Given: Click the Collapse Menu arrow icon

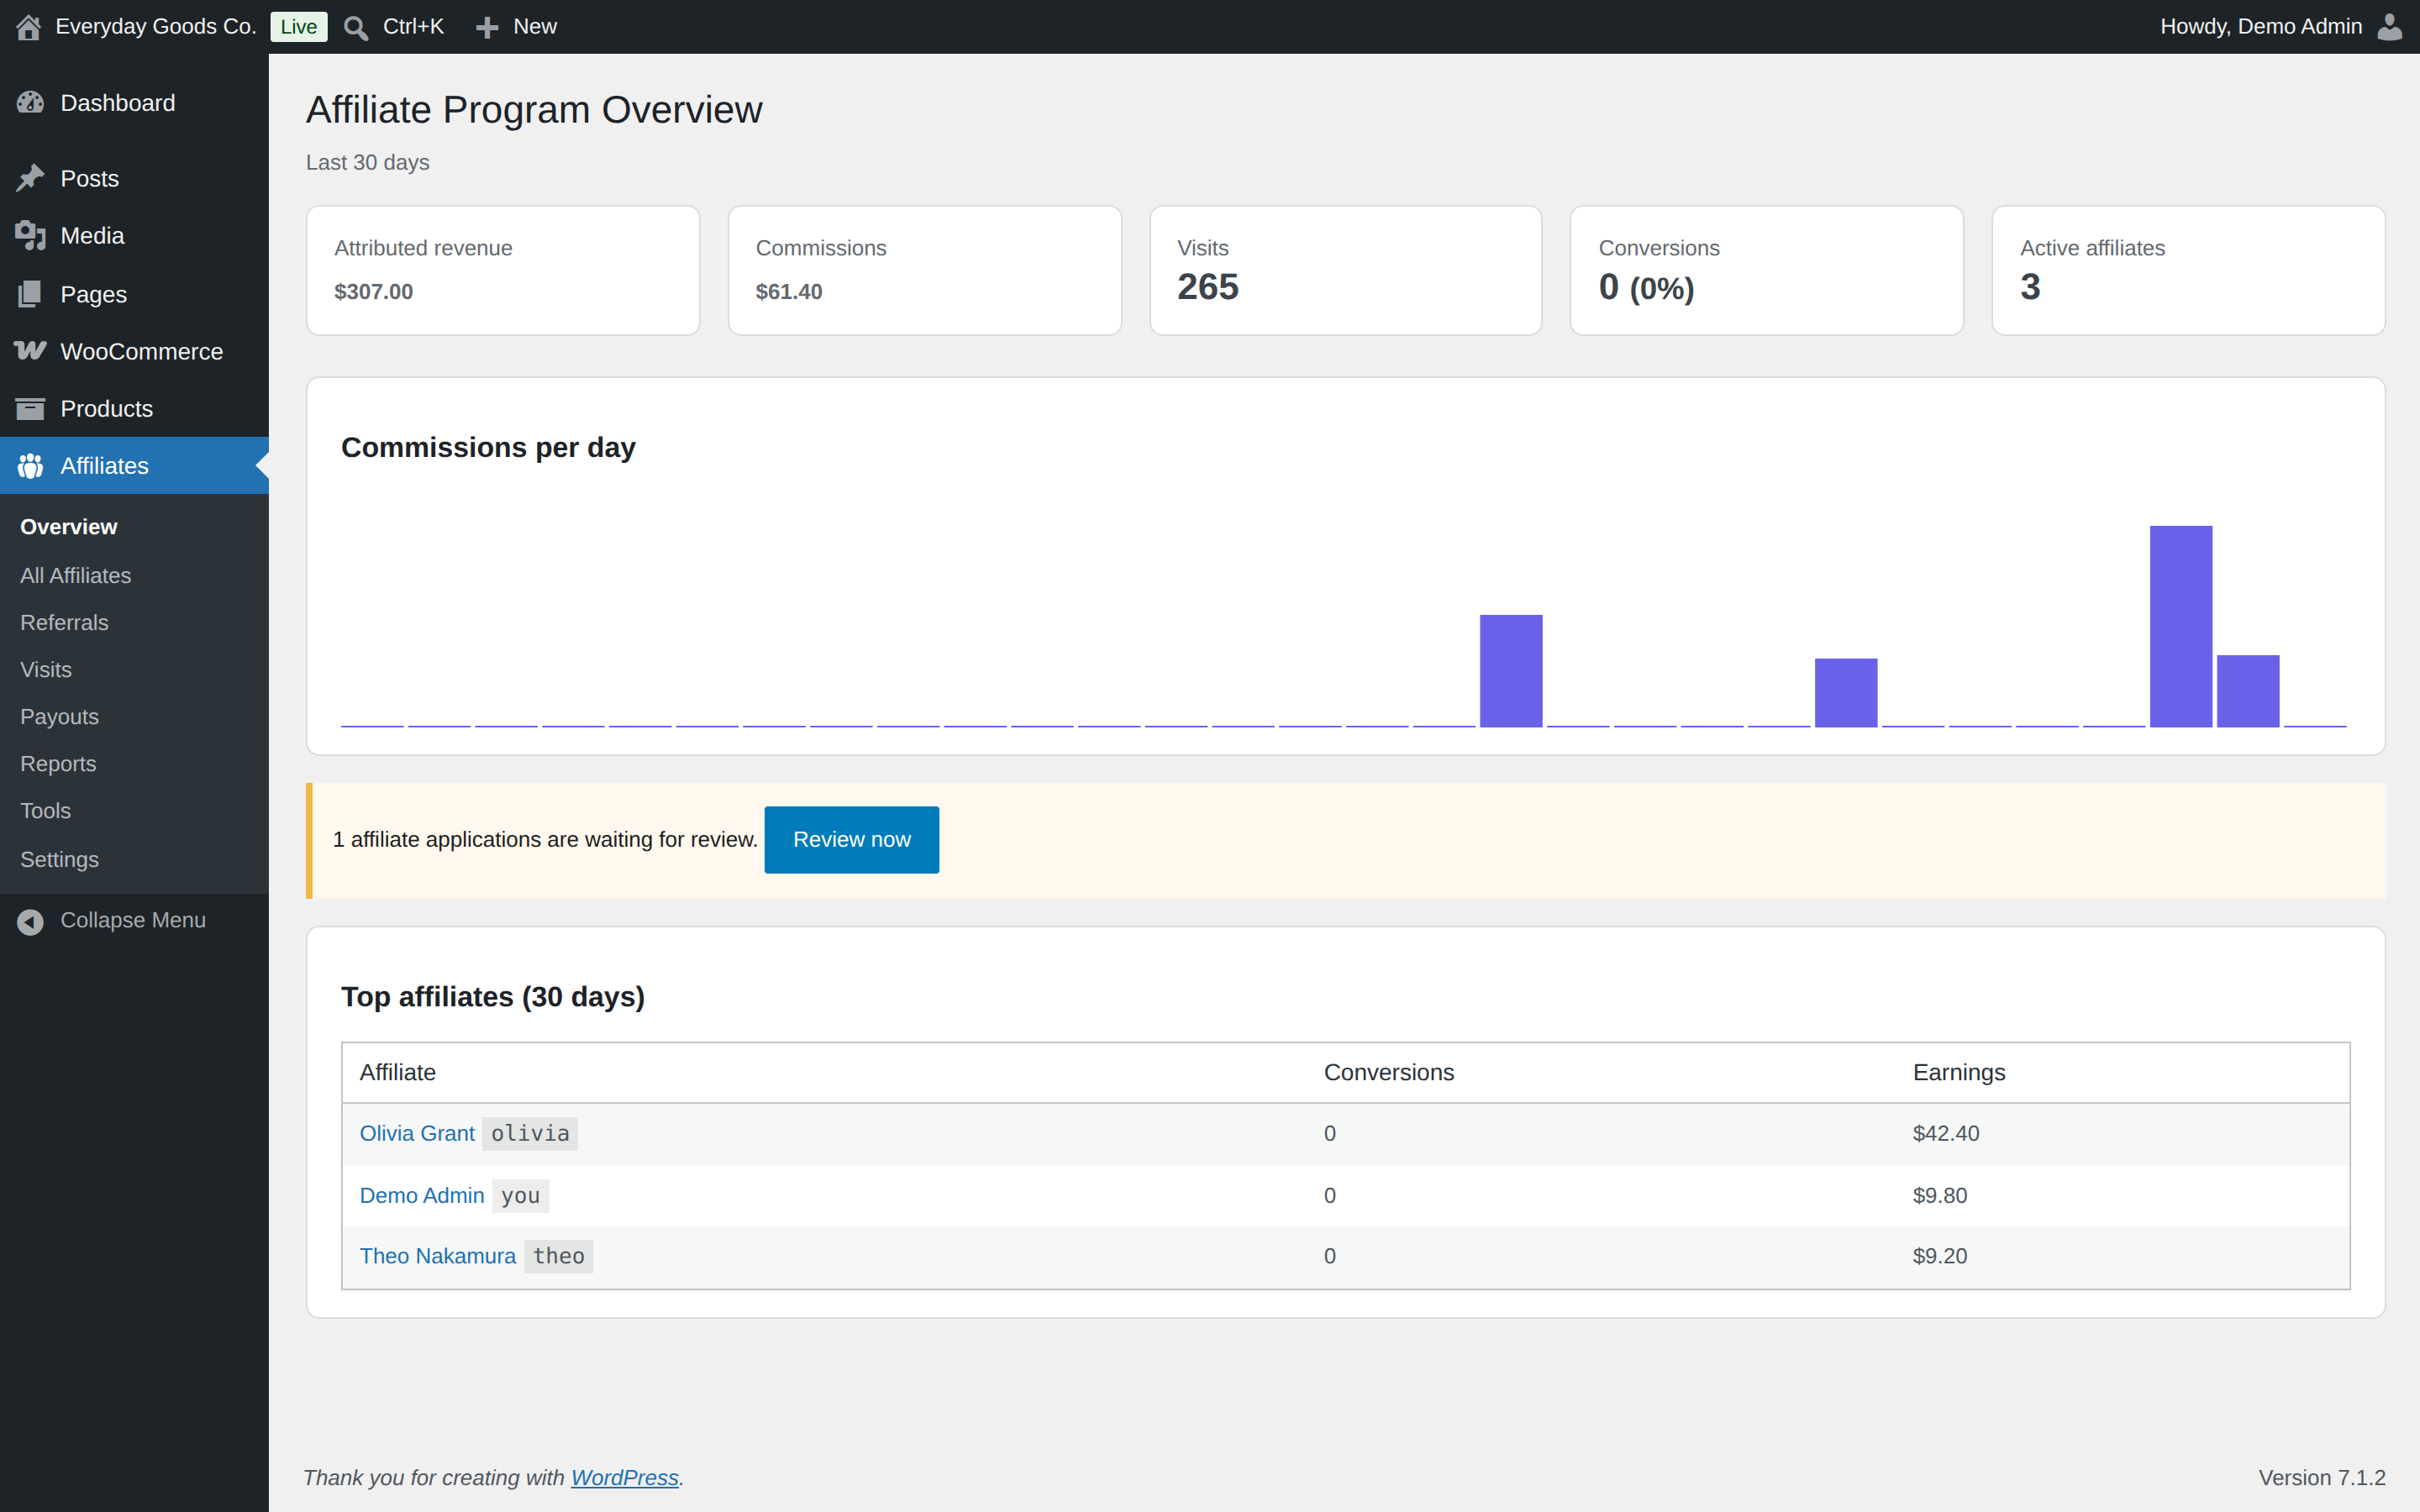Looking at the screenshot, I should pyautogui.click(x=31, y=921).
